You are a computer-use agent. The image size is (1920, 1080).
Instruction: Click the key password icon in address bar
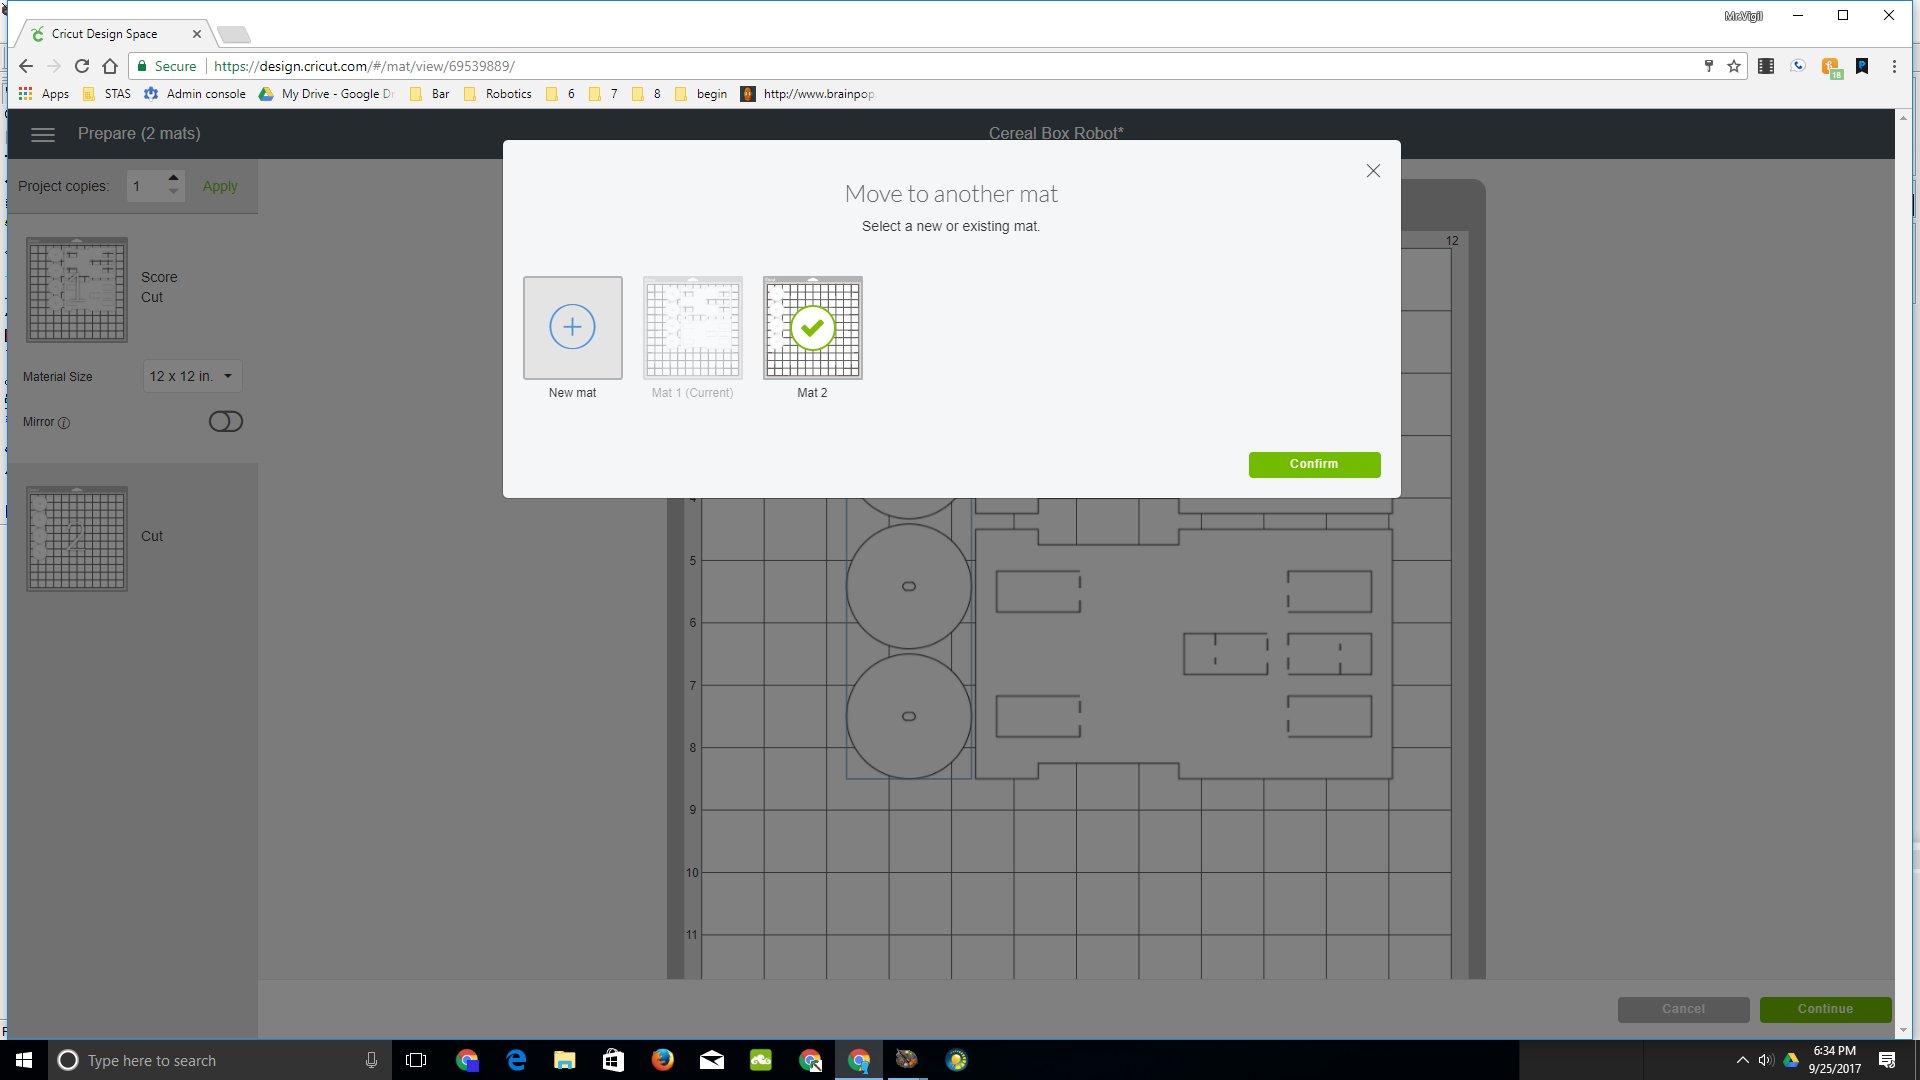click(1708, 66)
